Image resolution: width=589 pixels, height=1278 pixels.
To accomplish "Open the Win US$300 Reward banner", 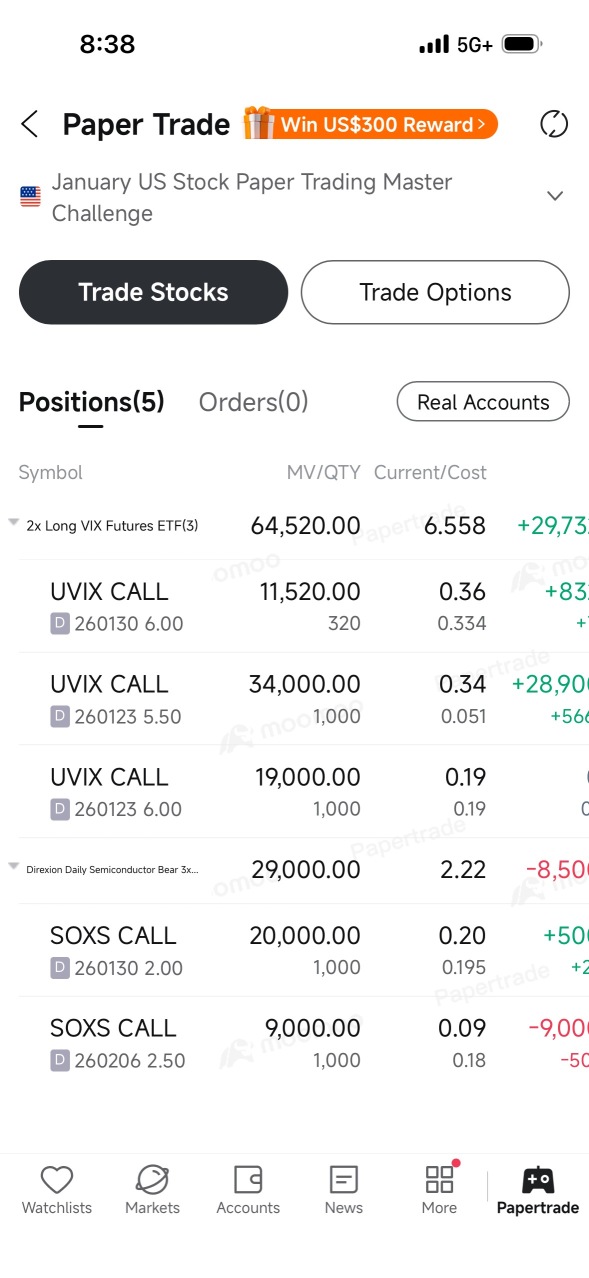I will (371, 124).
